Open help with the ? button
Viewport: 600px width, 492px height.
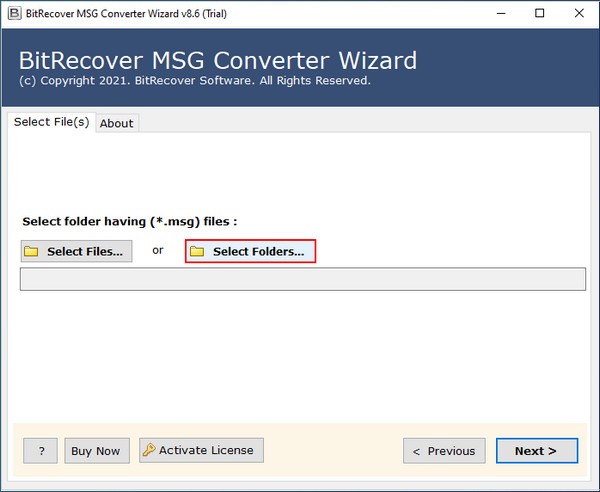(x=41, y=451)
